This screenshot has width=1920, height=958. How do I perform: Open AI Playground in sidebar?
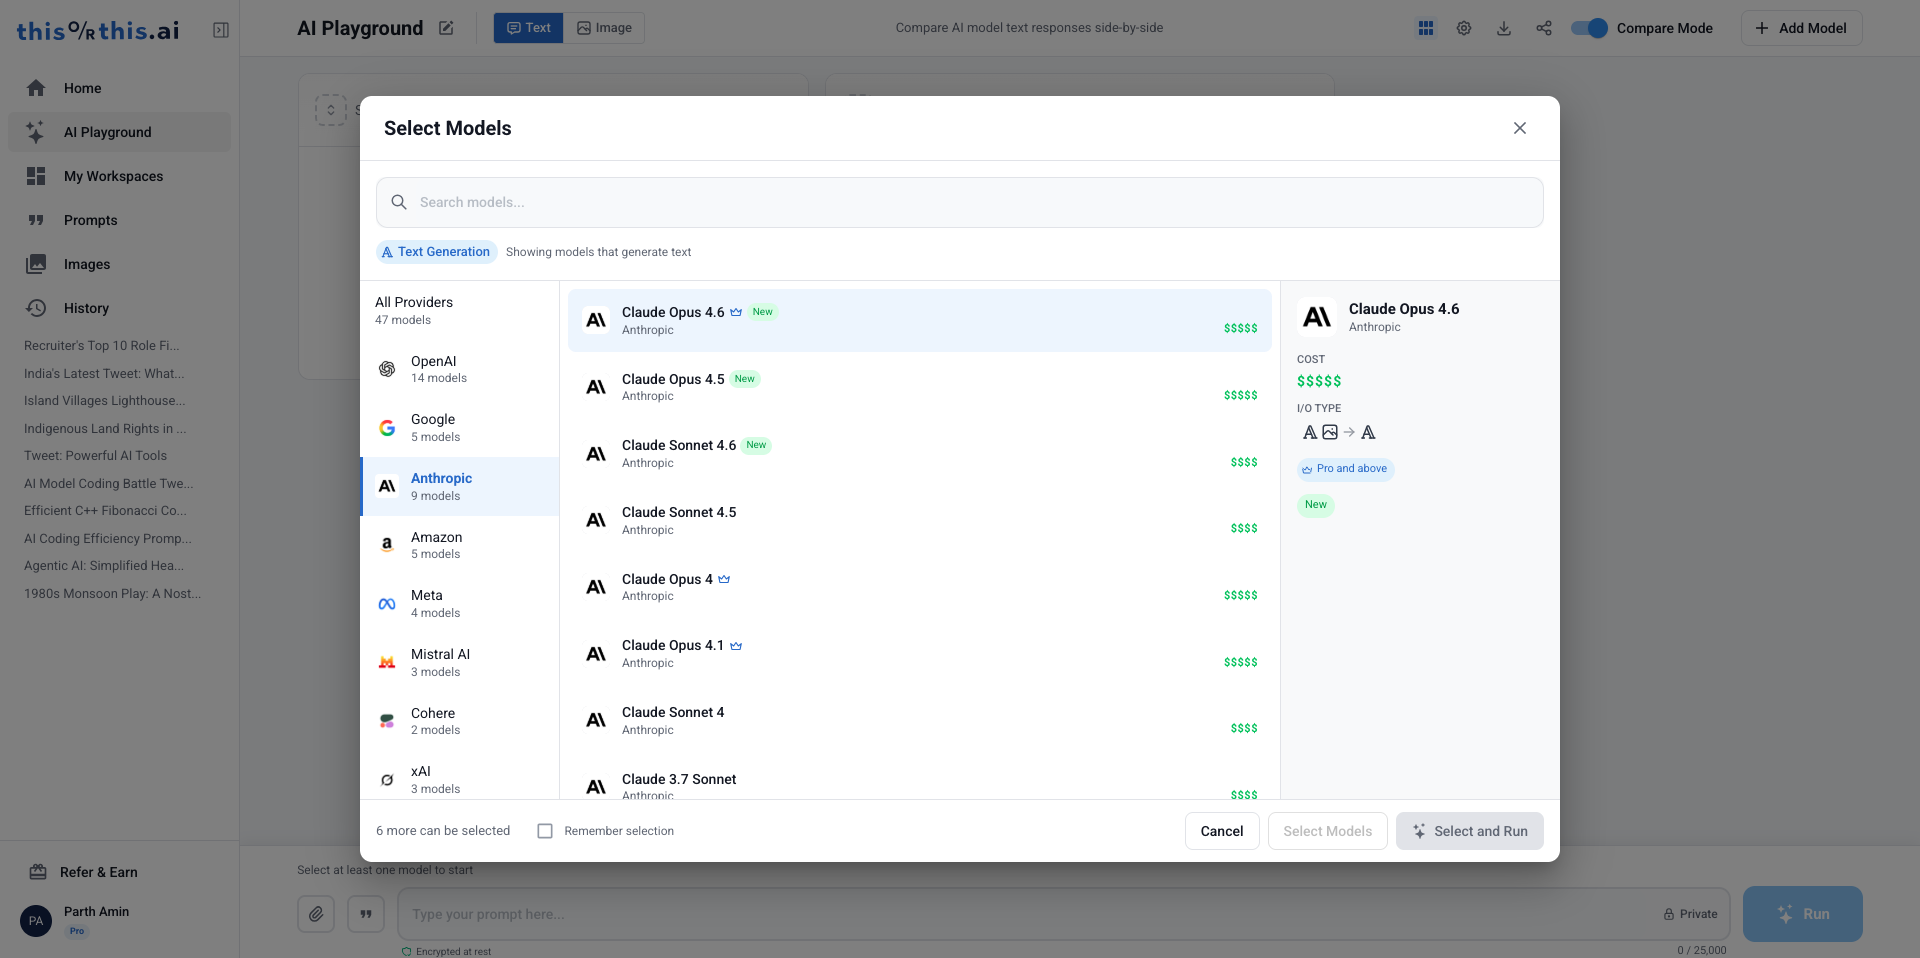120,132
